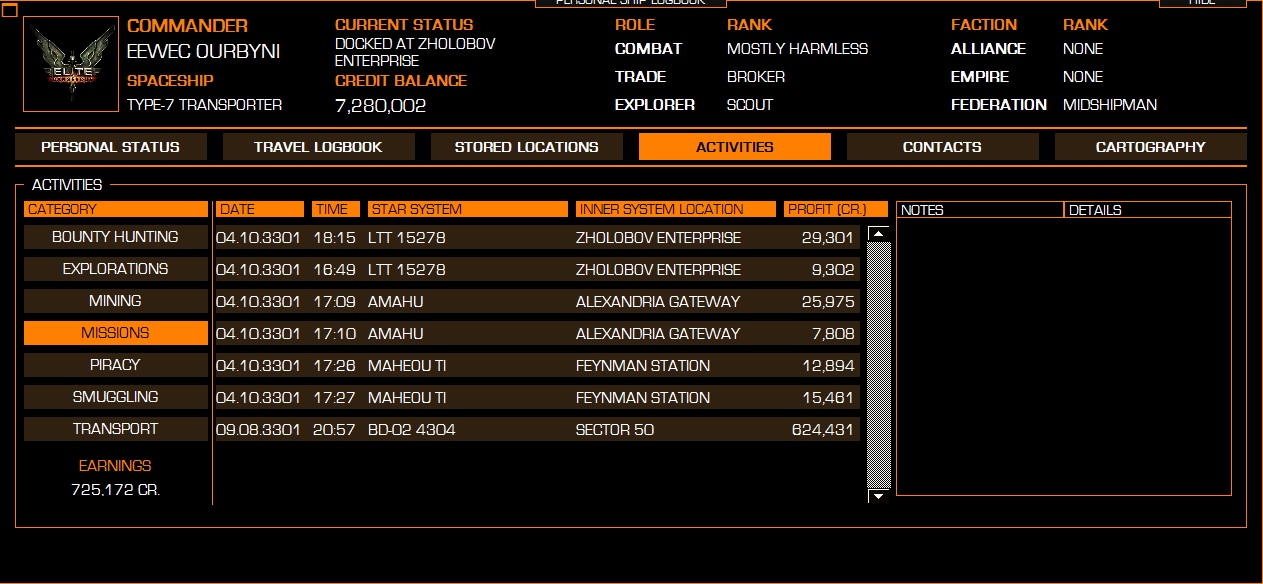Select the Activities tab
Image resolution: width=1263 pixels, height=584 pixels.
[x=735, y=147]
